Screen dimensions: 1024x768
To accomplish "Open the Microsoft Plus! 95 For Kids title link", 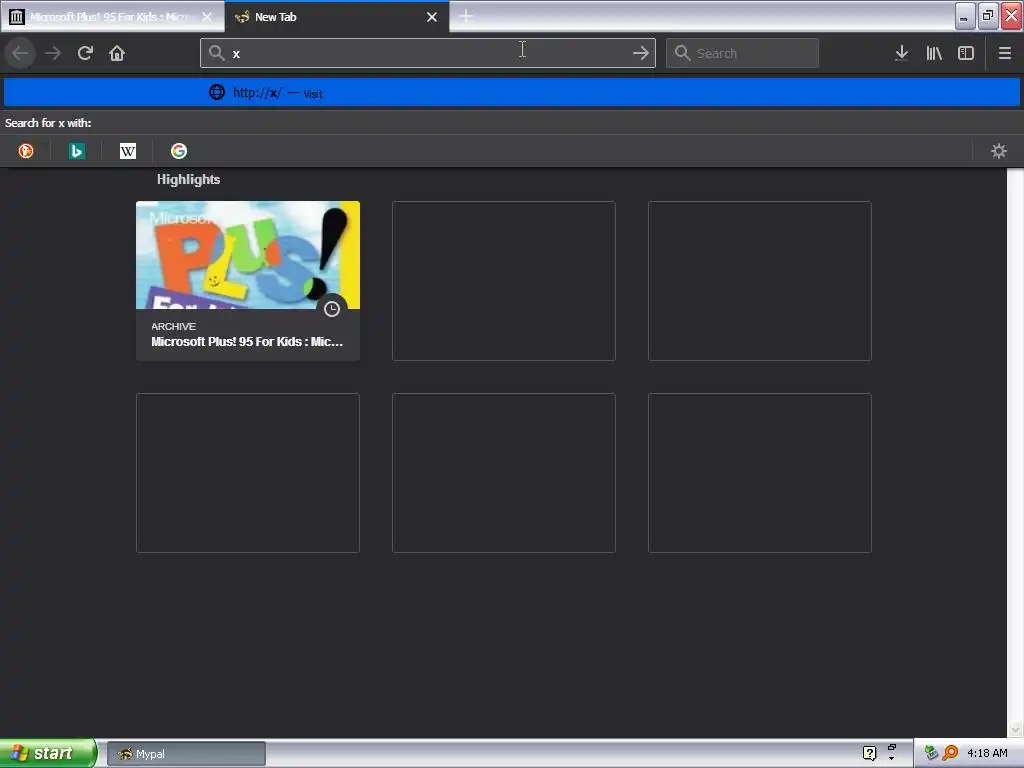I will coord(247,342).
